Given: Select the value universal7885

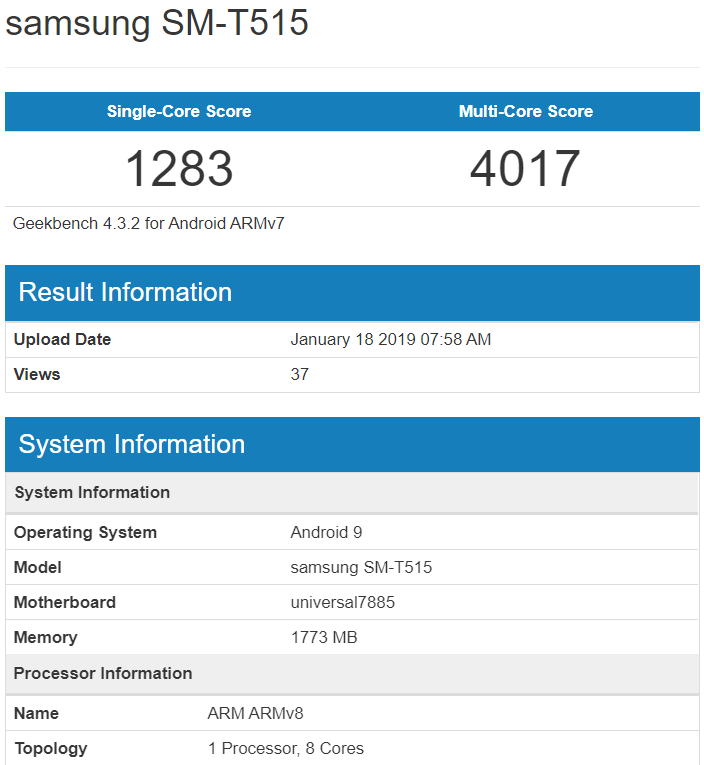Looking at the screenshot, I should click(343, 603).
